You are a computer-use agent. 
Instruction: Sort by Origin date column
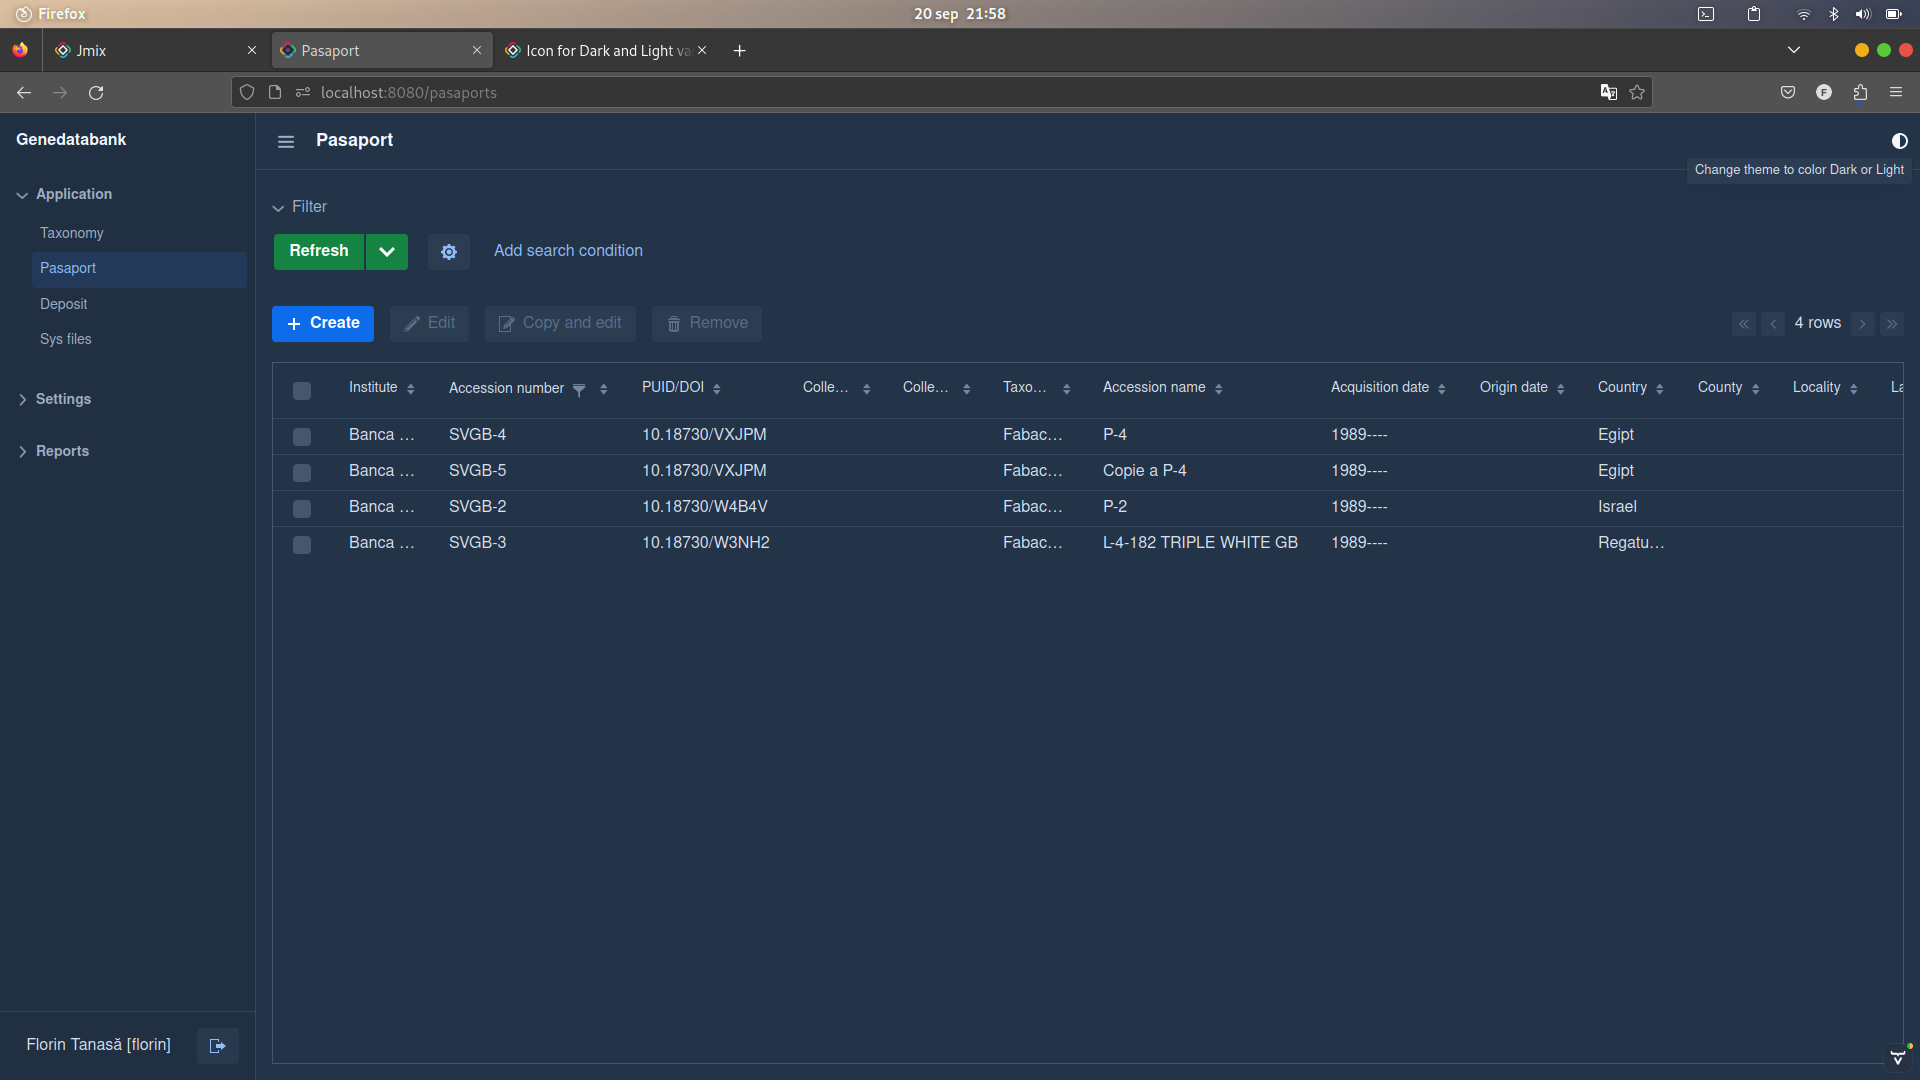point(1561,389)
